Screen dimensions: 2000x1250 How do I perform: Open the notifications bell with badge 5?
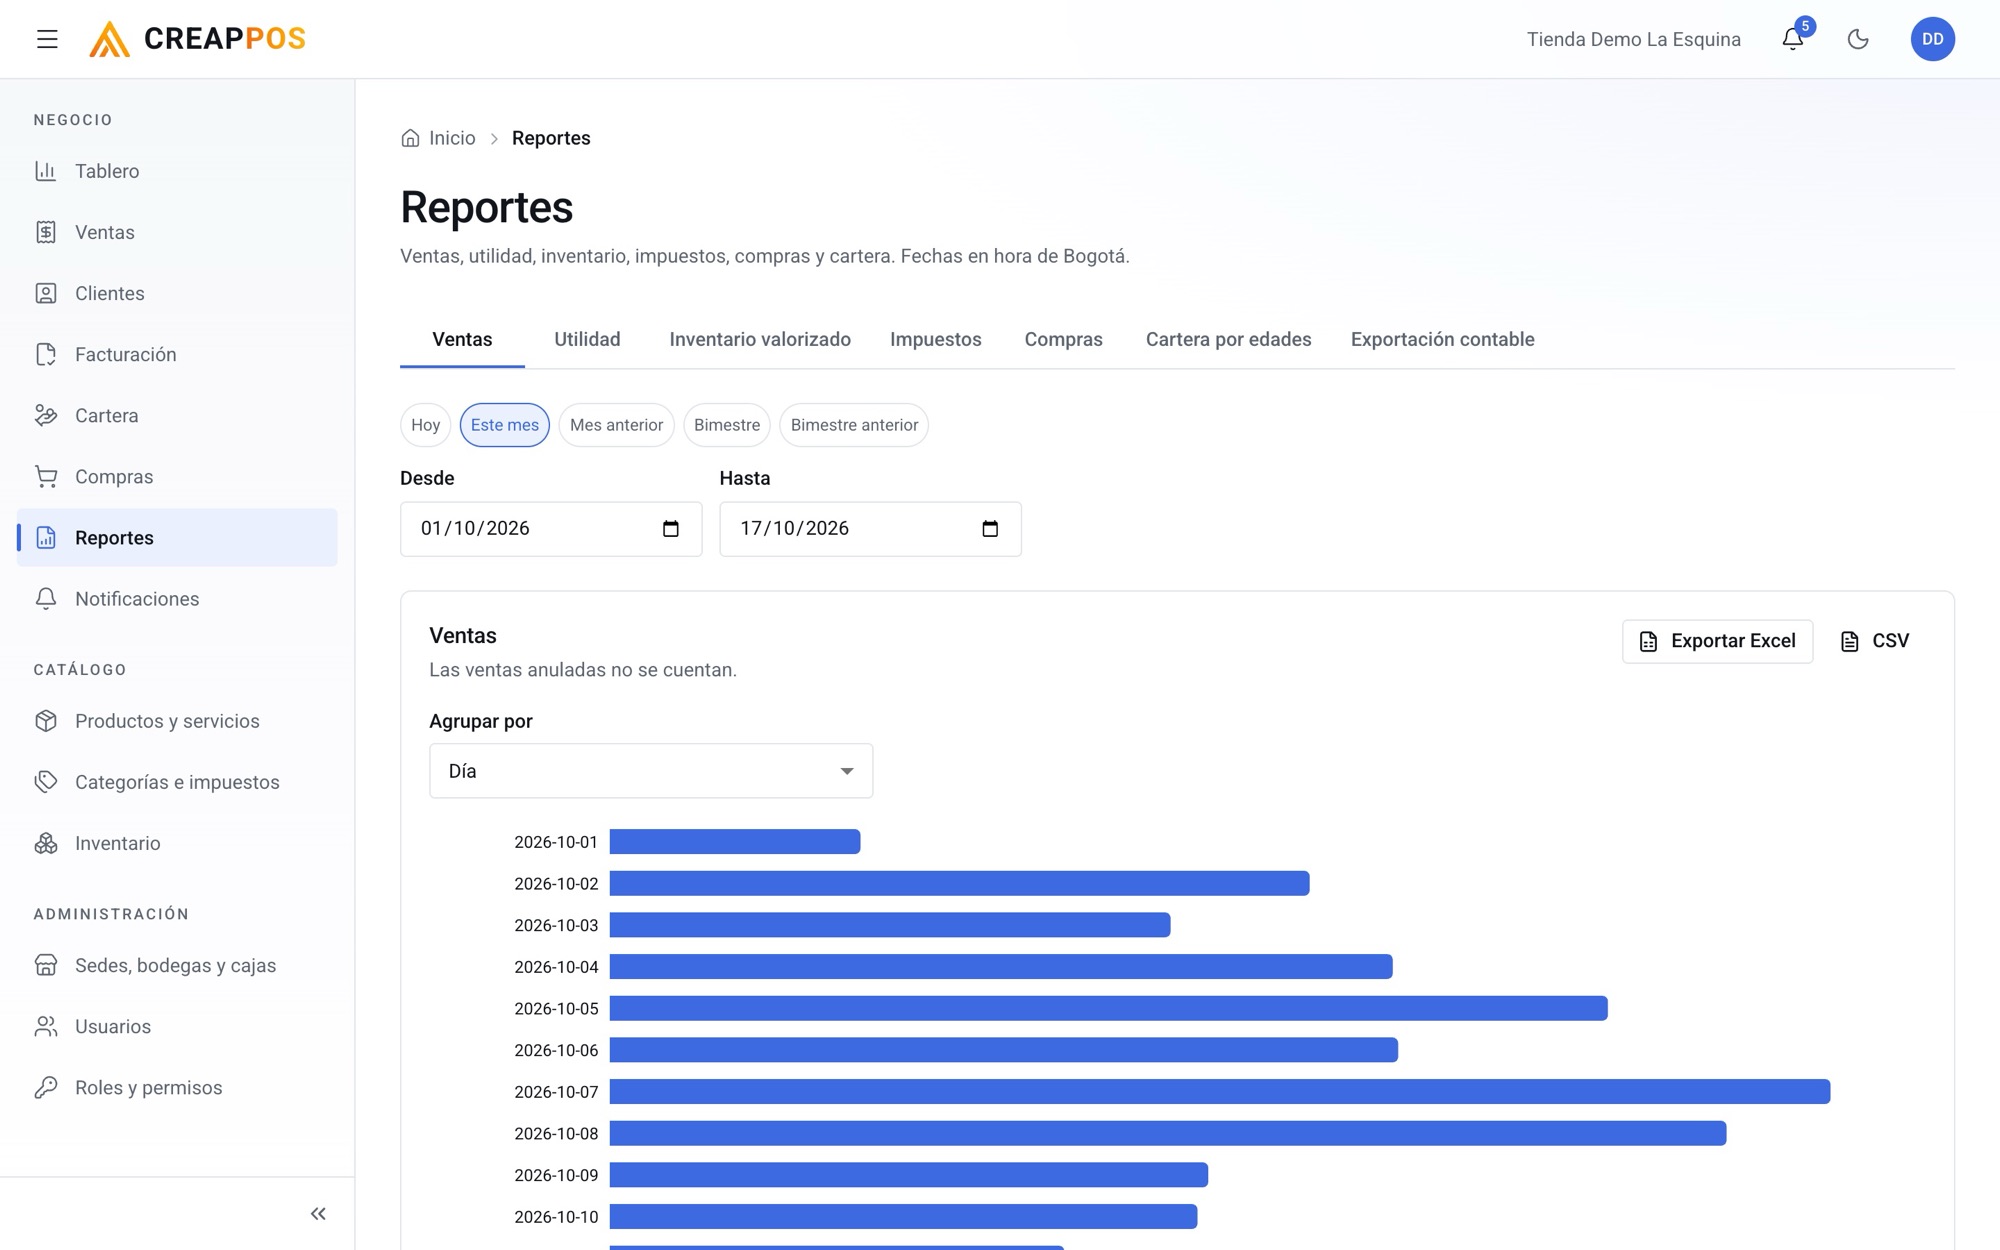1793,39
